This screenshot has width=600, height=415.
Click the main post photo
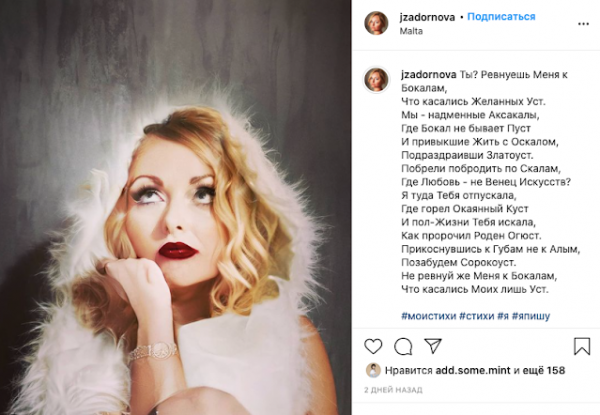pos(176,207)
